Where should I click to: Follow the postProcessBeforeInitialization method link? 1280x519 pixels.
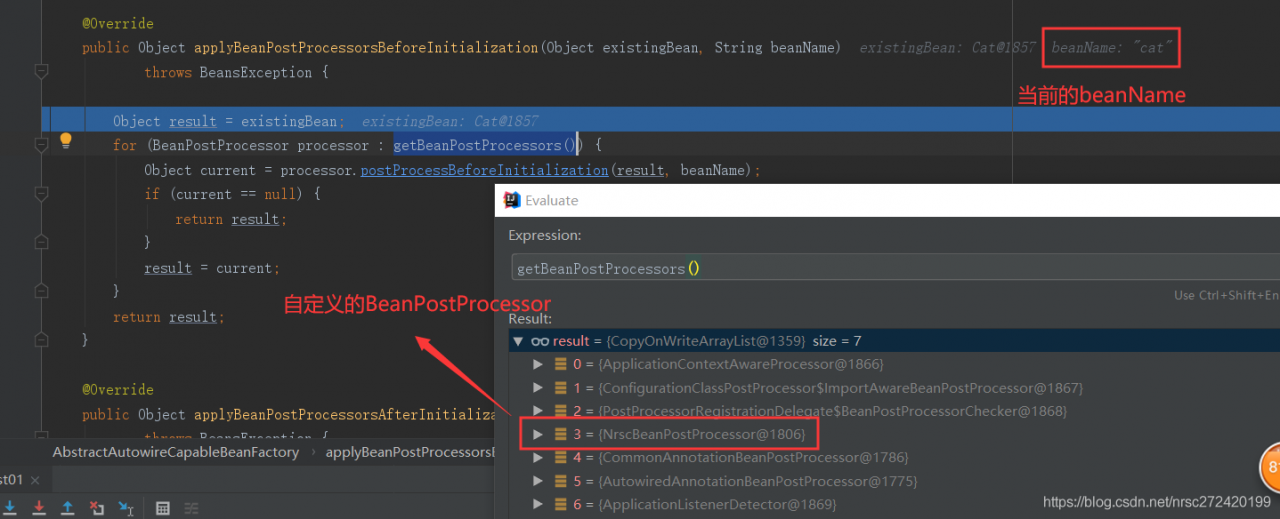click(x=484, y=170)
